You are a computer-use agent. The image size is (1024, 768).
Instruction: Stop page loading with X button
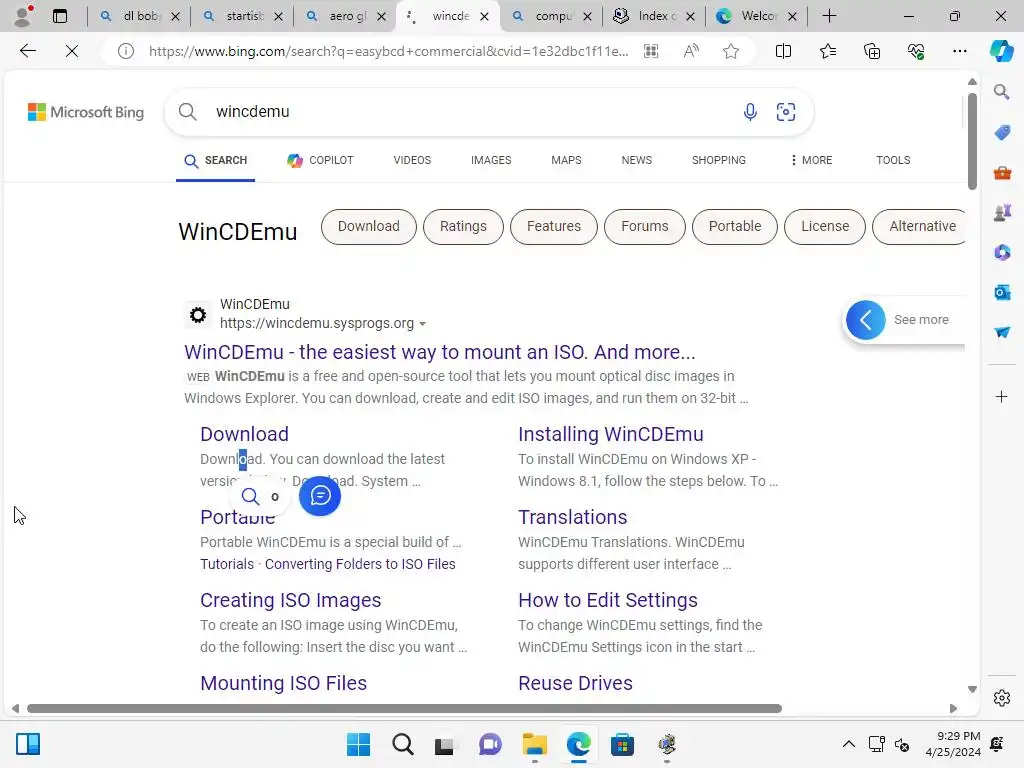pos(72,51)
